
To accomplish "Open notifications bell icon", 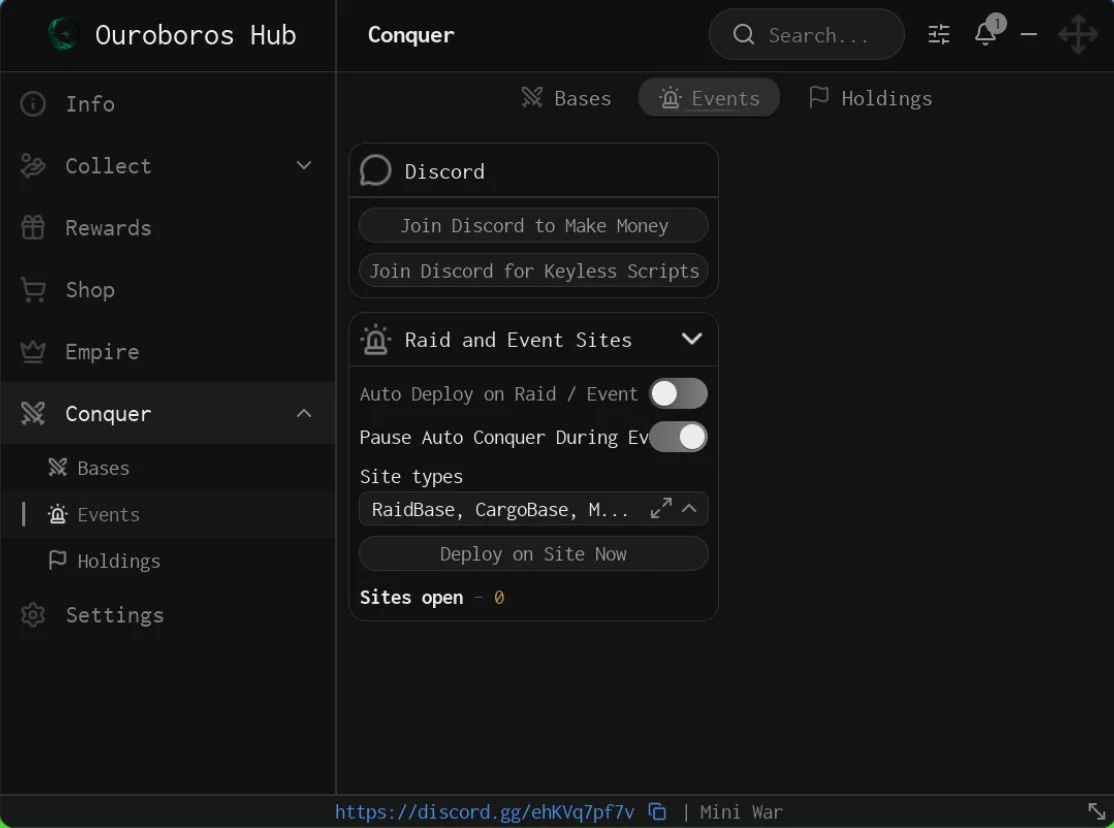I will pyautogui.click(x=985, y=33).
